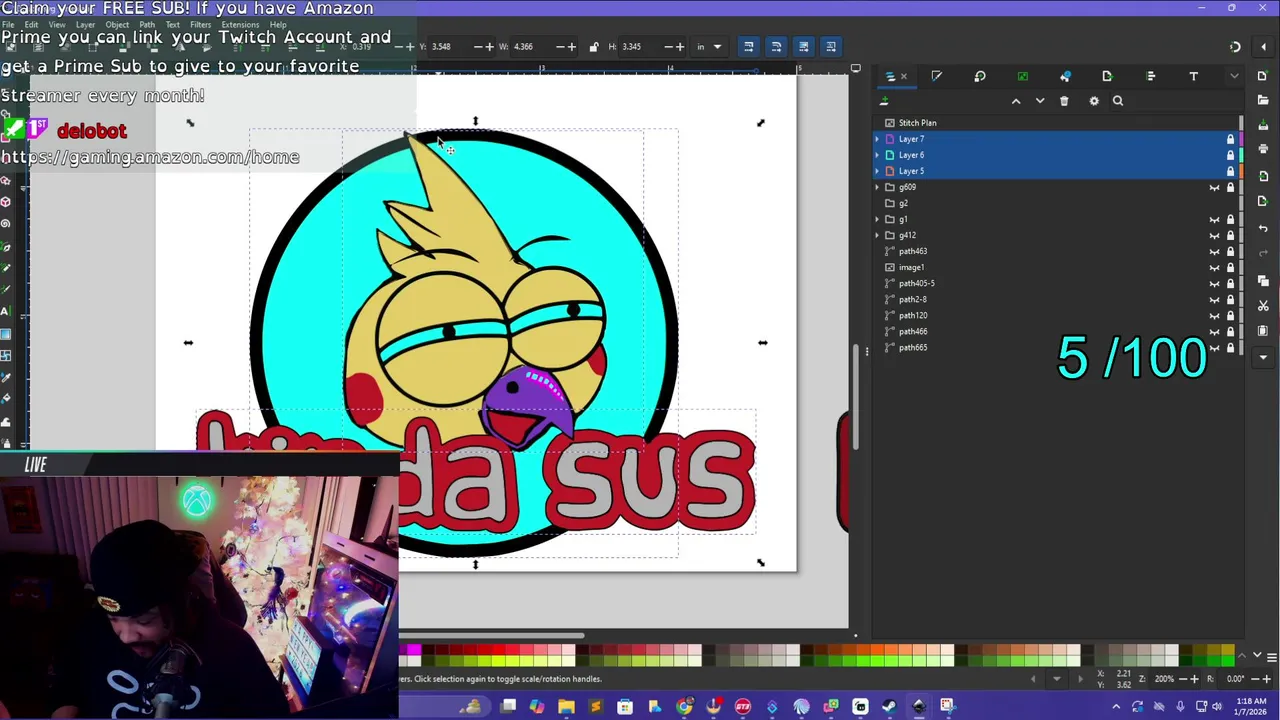Toggle width/height ratio lock icon
Screen dimensions: 1280x720
click(x=594, y=46)
